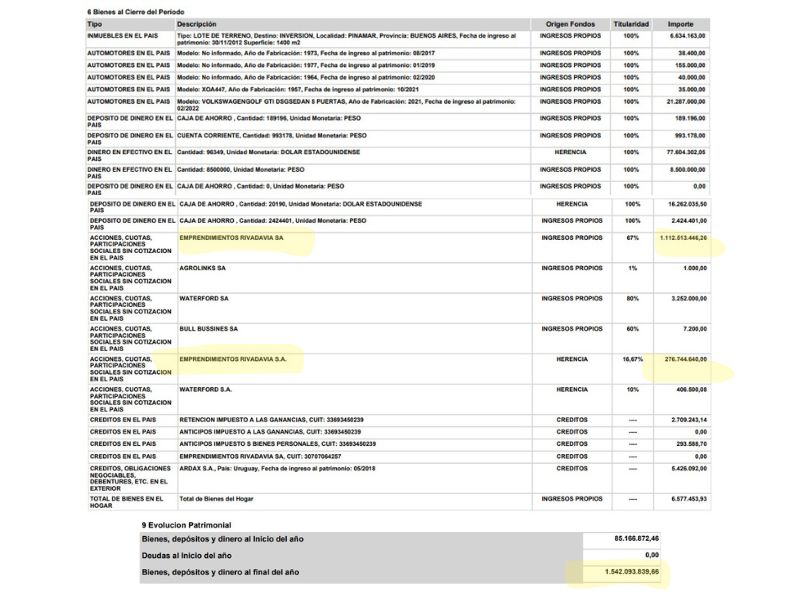Viewport: 800px width, 600px height.
Task: Click the amount "16.262.035,50"
Action: (x=688, y=204)
